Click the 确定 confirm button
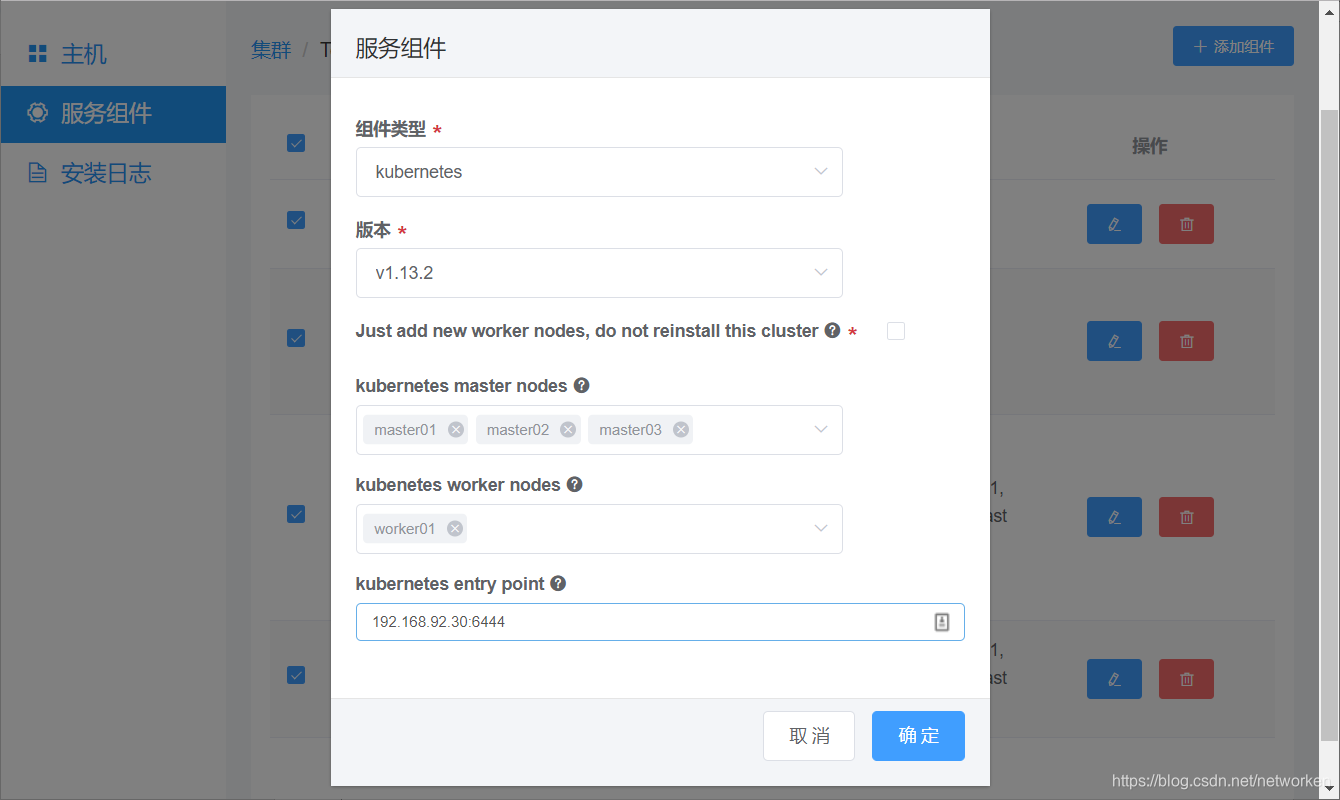Viewport: 1340px width, 800px height. 918,736
